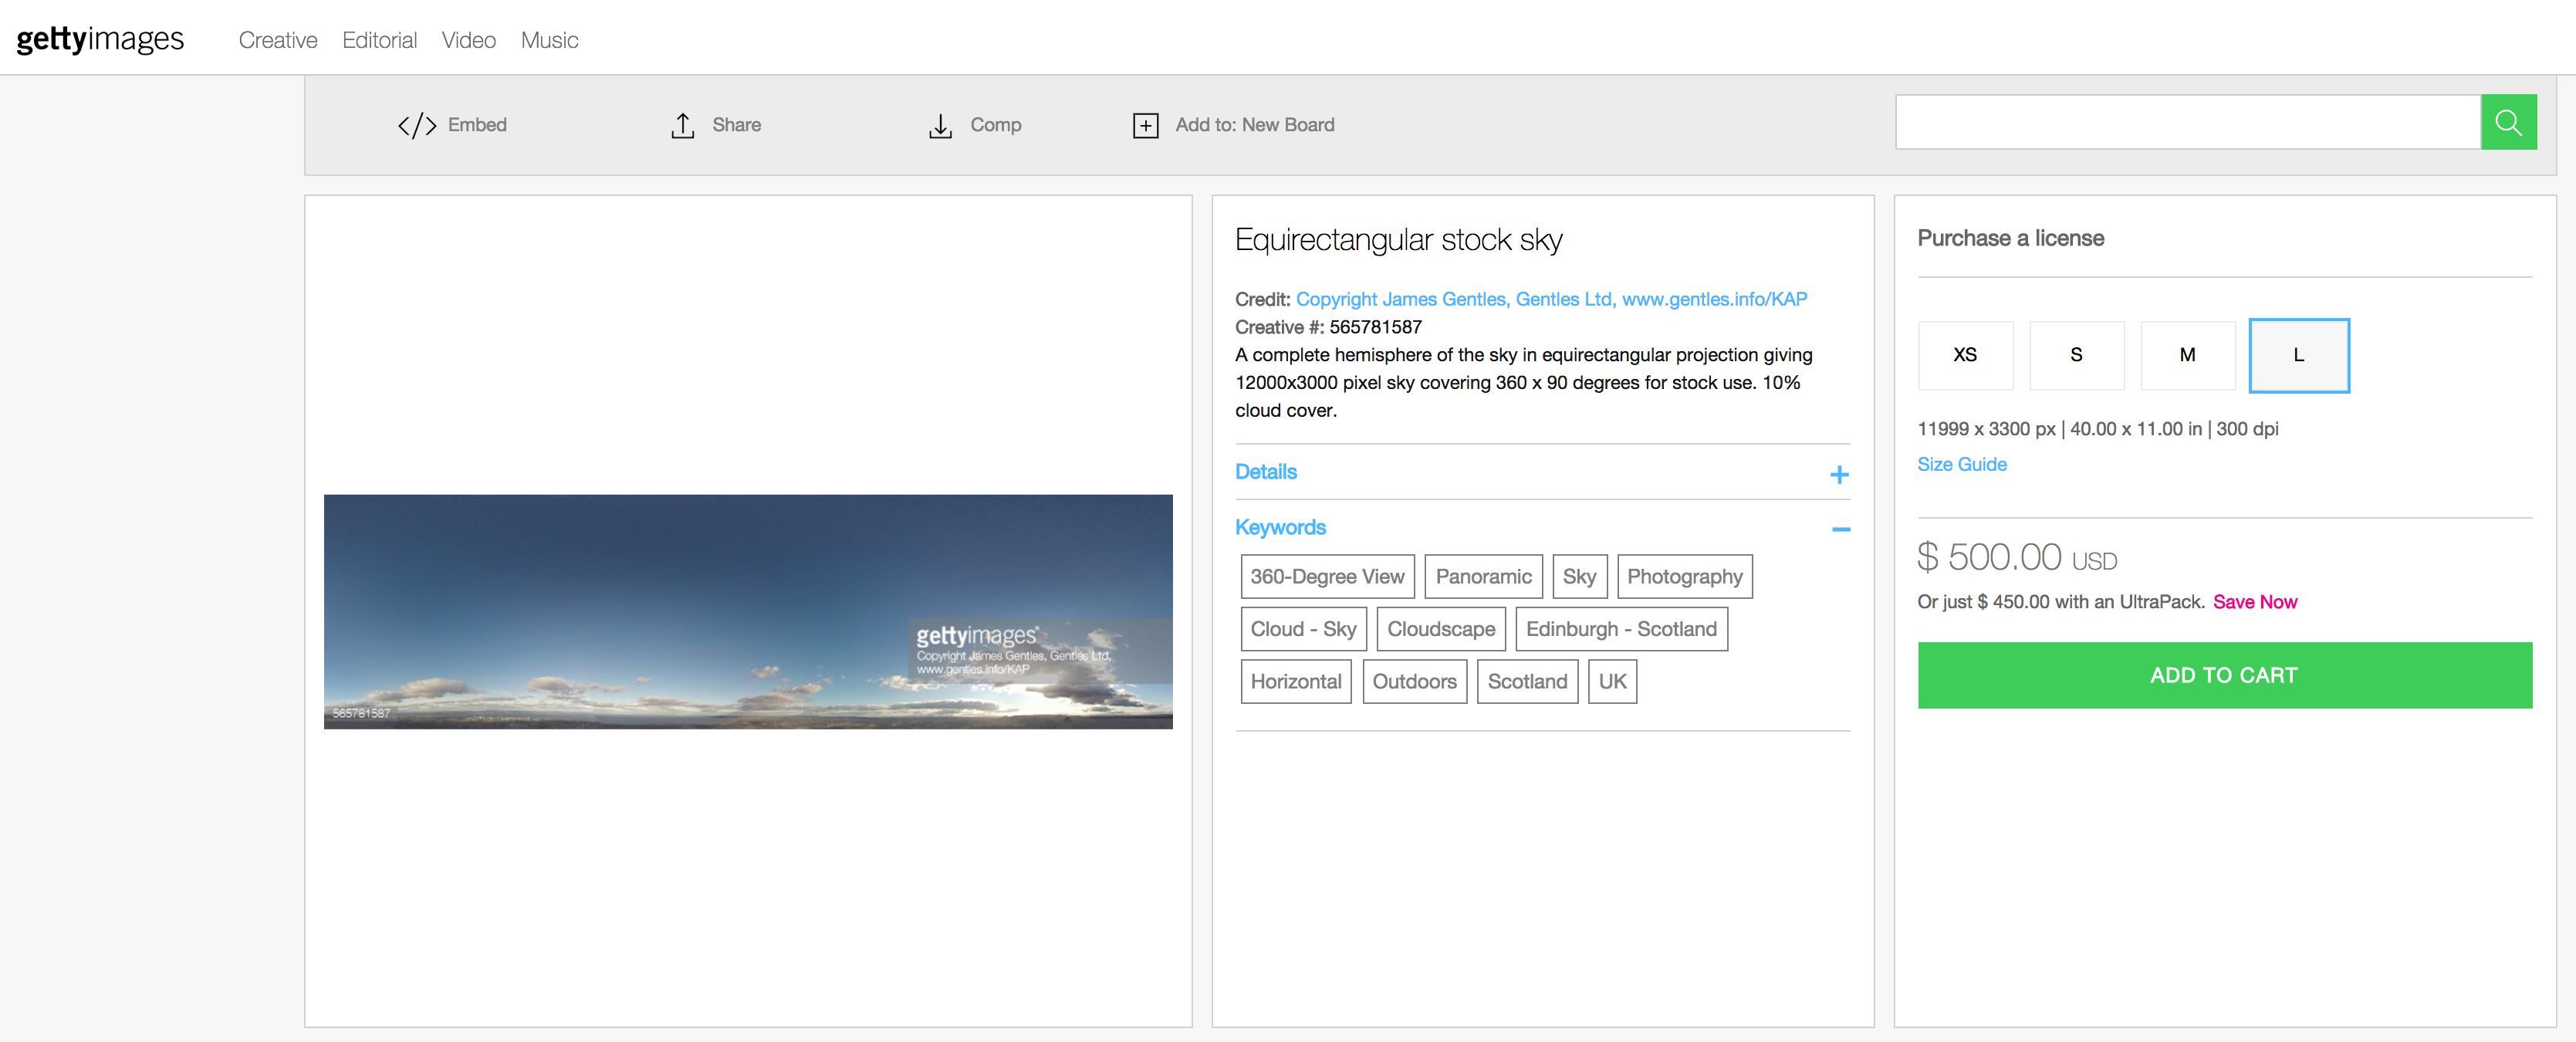
Task: Open the Video menu
Action: [469, 40]
